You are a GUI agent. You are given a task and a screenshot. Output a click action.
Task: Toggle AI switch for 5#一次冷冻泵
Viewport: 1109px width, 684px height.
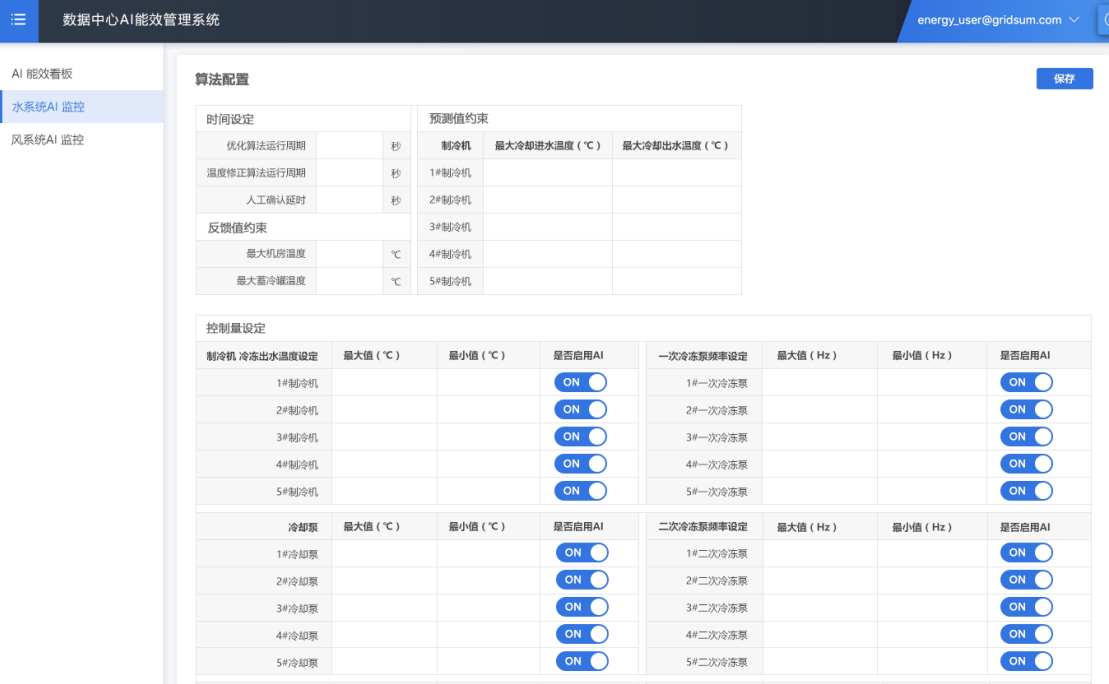click(1026, 491)
